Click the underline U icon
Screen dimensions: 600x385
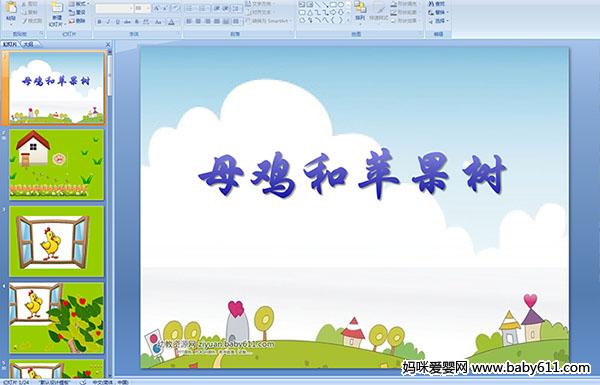(117, 22)
